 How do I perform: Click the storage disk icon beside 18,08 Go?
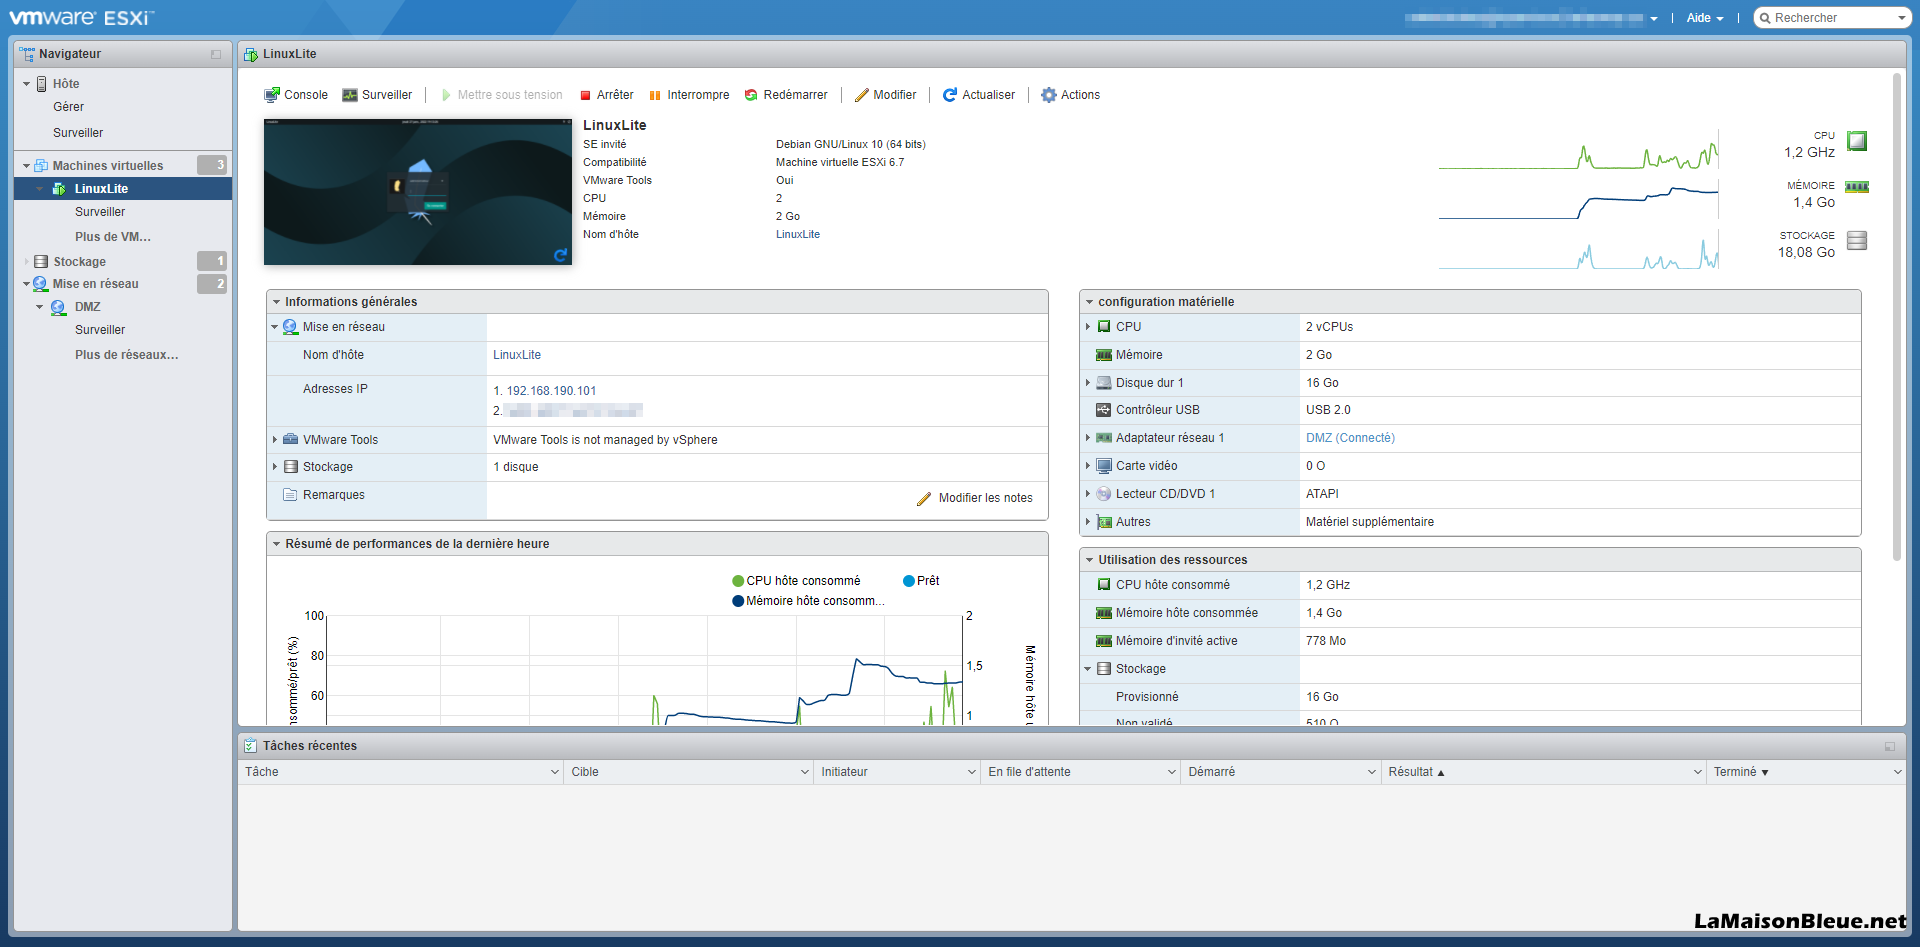[1857, 240]
